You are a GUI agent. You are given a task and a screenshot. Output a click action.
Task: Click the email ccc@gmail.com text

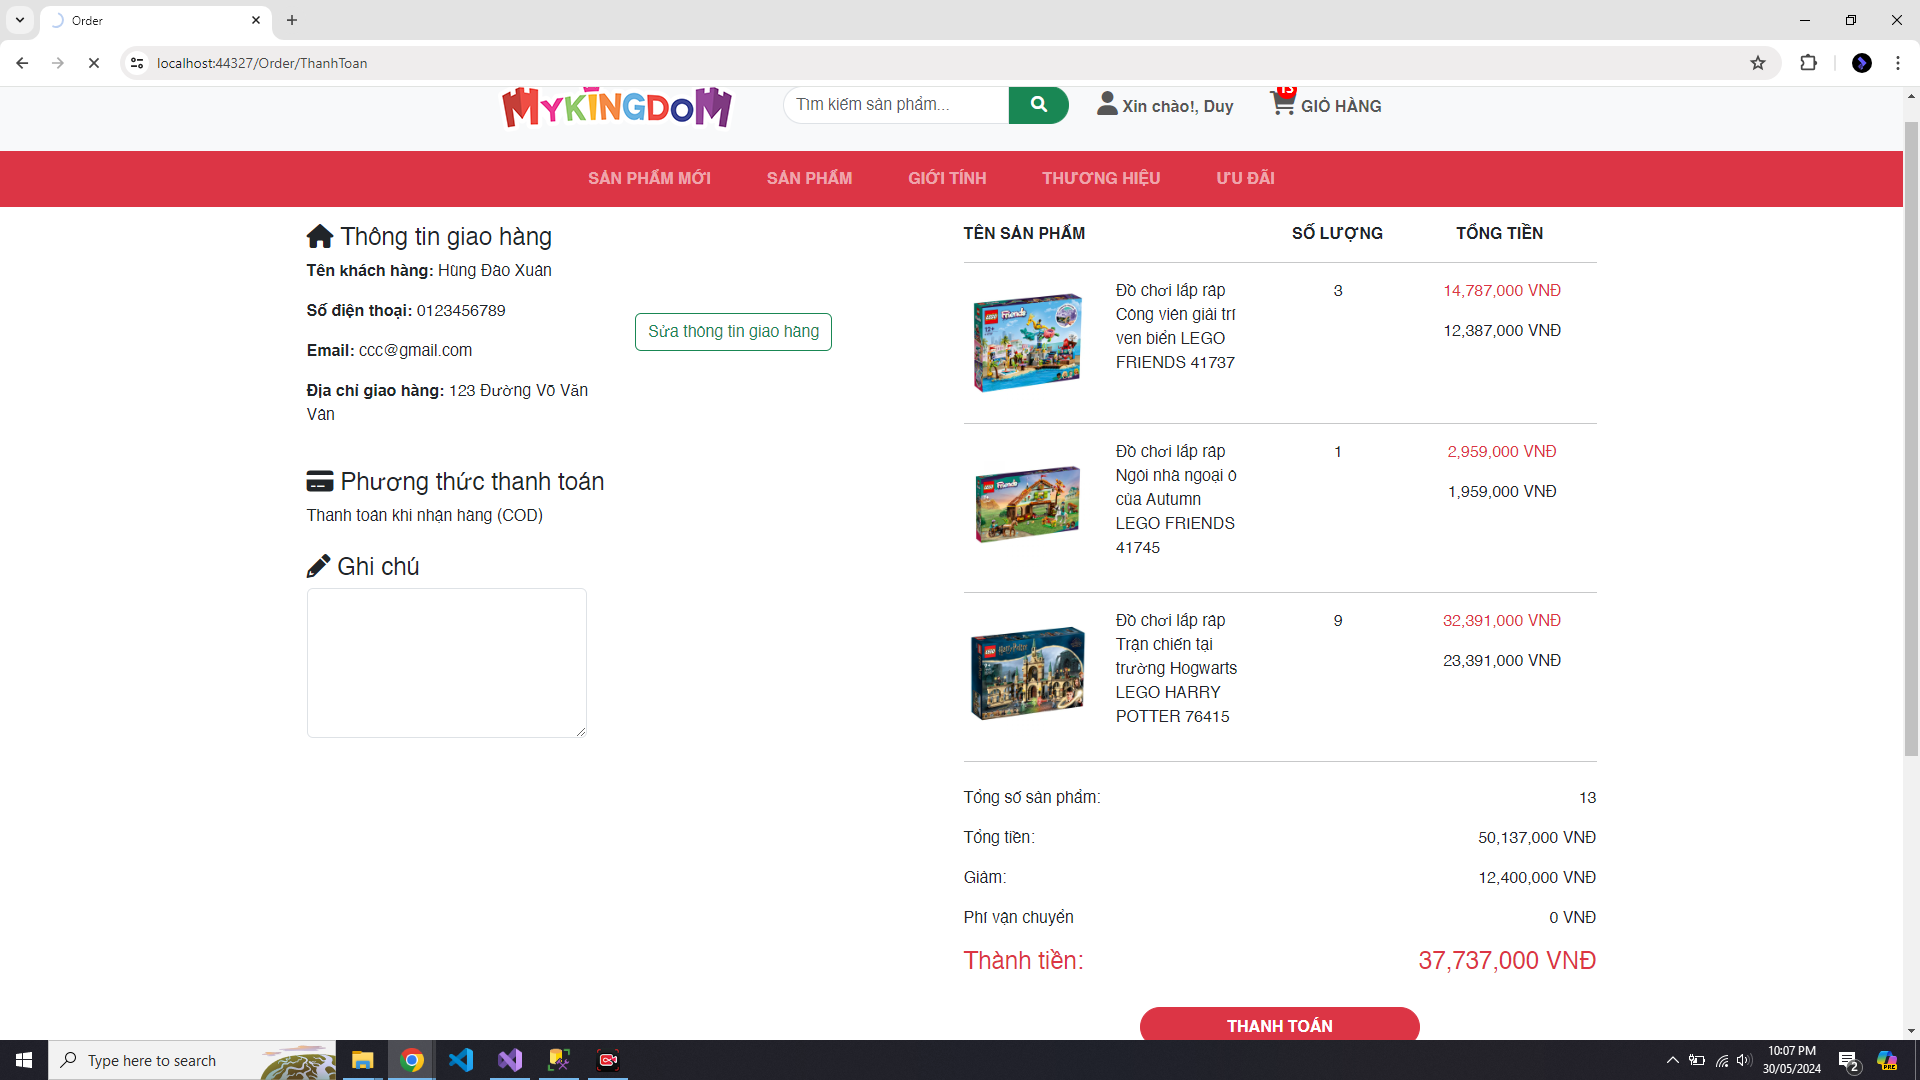415,350
